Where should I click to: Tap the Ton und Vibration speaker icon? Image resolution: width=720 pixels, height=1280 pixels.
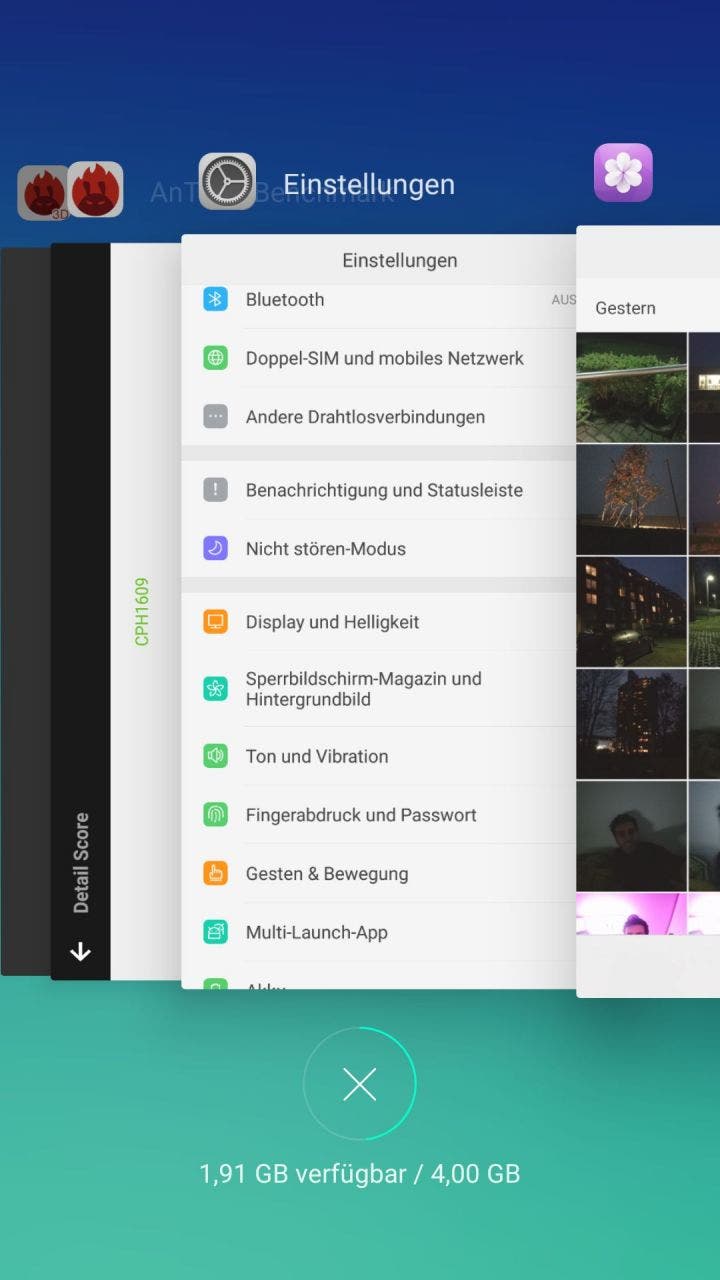pos(215,756)
